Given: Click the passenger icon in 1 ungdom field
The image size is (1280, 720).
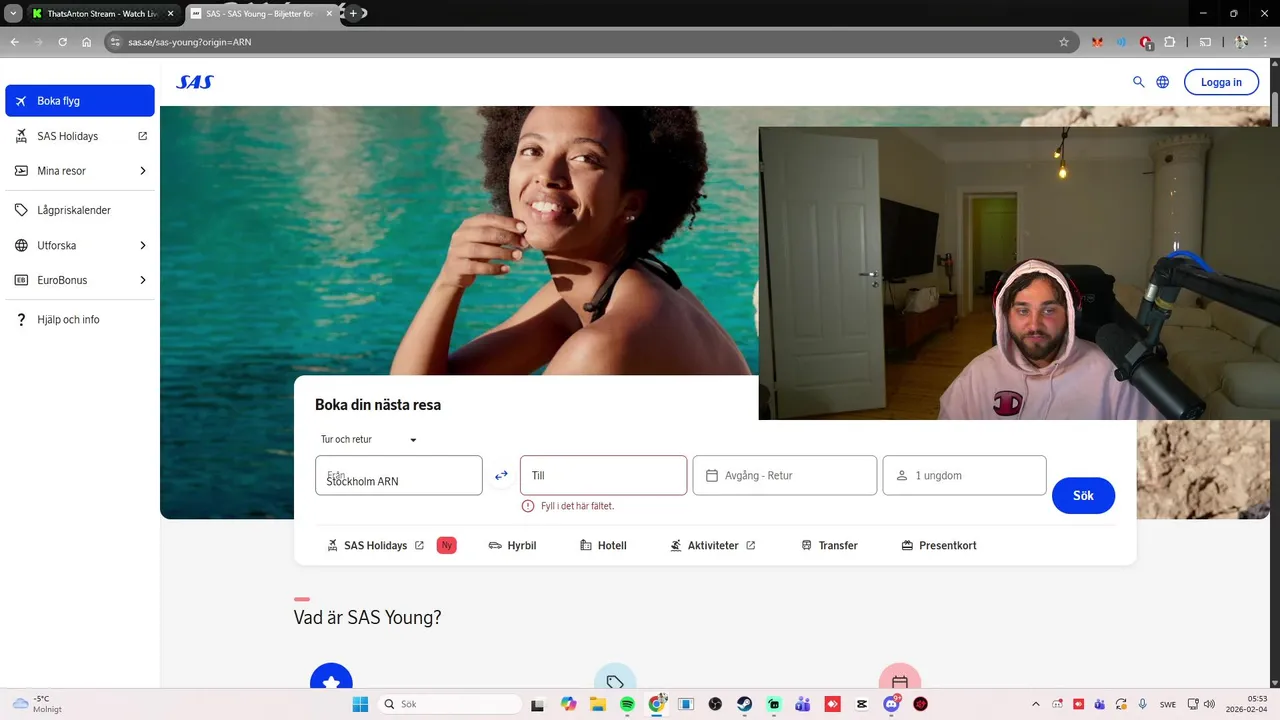Looking at the screenshot, I should point(902,475).
